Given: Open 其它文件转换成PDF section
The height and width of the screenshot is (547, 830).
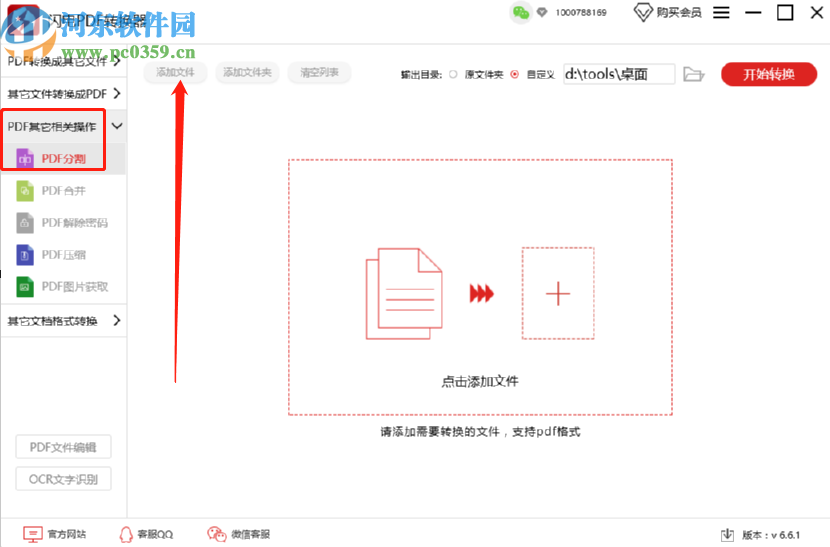Looking at the screenshot, I should tap(64, 94).
